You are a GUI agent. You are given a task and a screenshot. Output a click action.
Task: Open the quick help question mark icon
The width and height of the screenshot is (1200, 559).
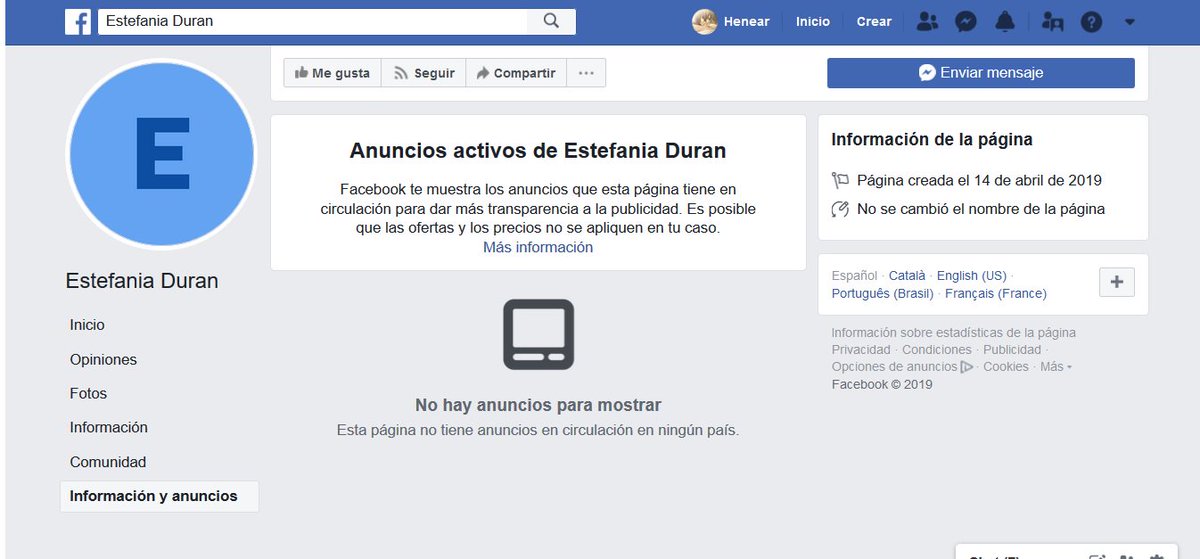pos(1091,21)
